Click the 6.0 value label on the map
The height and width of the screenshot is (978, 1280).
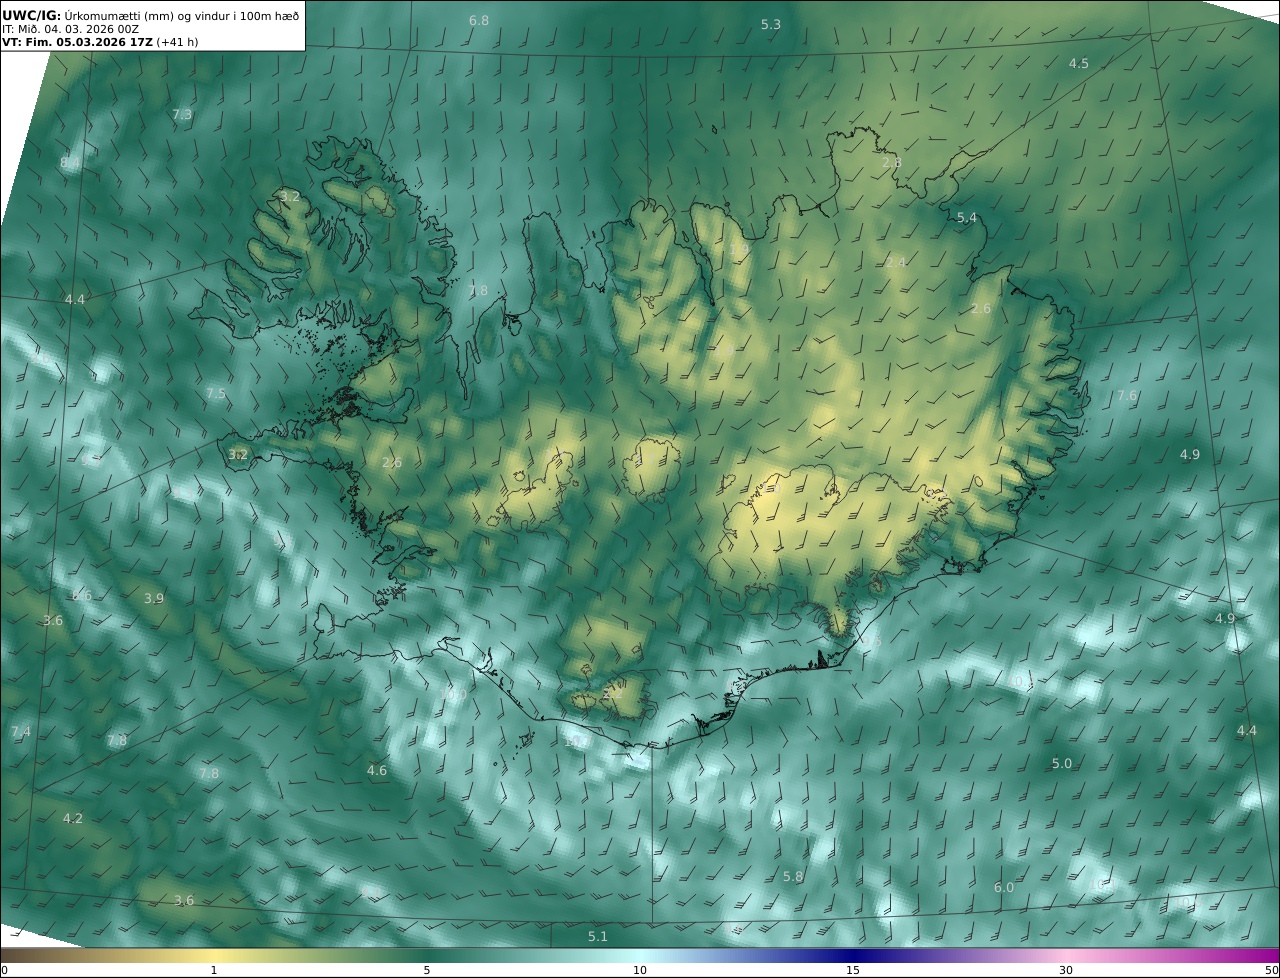1004,888
